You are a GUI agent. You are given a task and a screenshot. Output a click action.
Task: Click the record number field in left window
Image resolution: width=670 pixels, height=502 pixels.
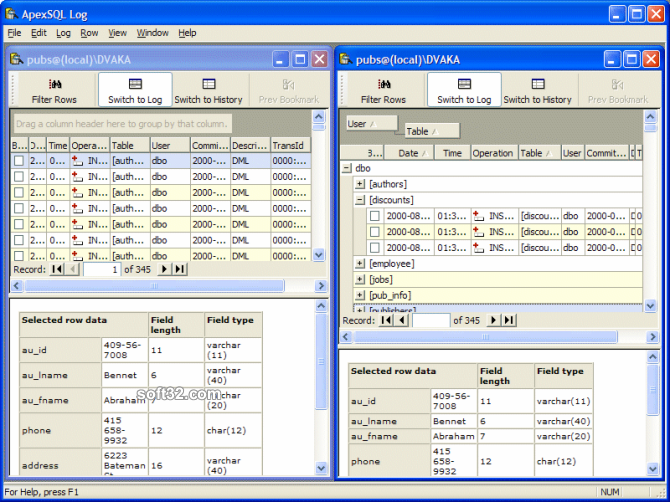pyautogui.click(x=102, y=269)
